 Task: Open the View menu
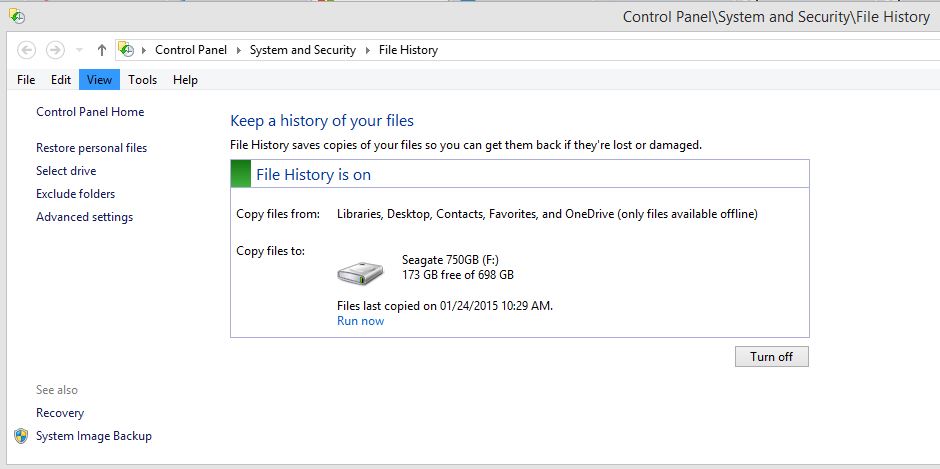point(100,80)
